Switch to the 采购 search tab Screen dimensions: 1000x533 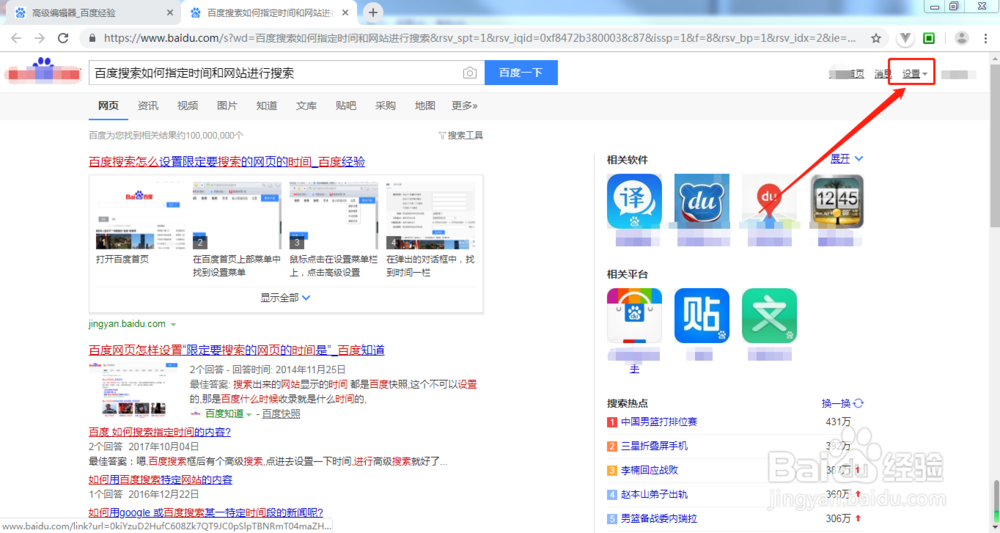coord(385,106)
